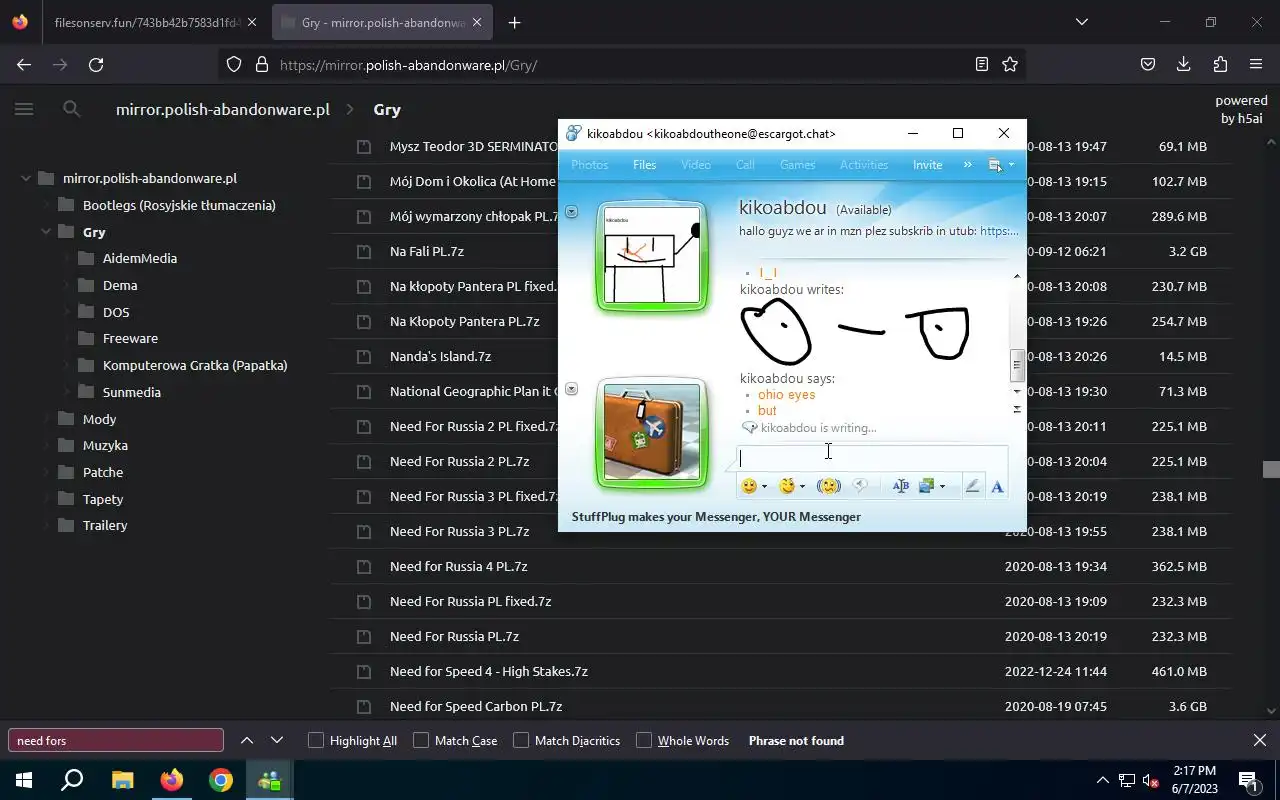The image size is (1280, 800).
Task: Open a new Firefox tab
Action: tap(514, 22)
